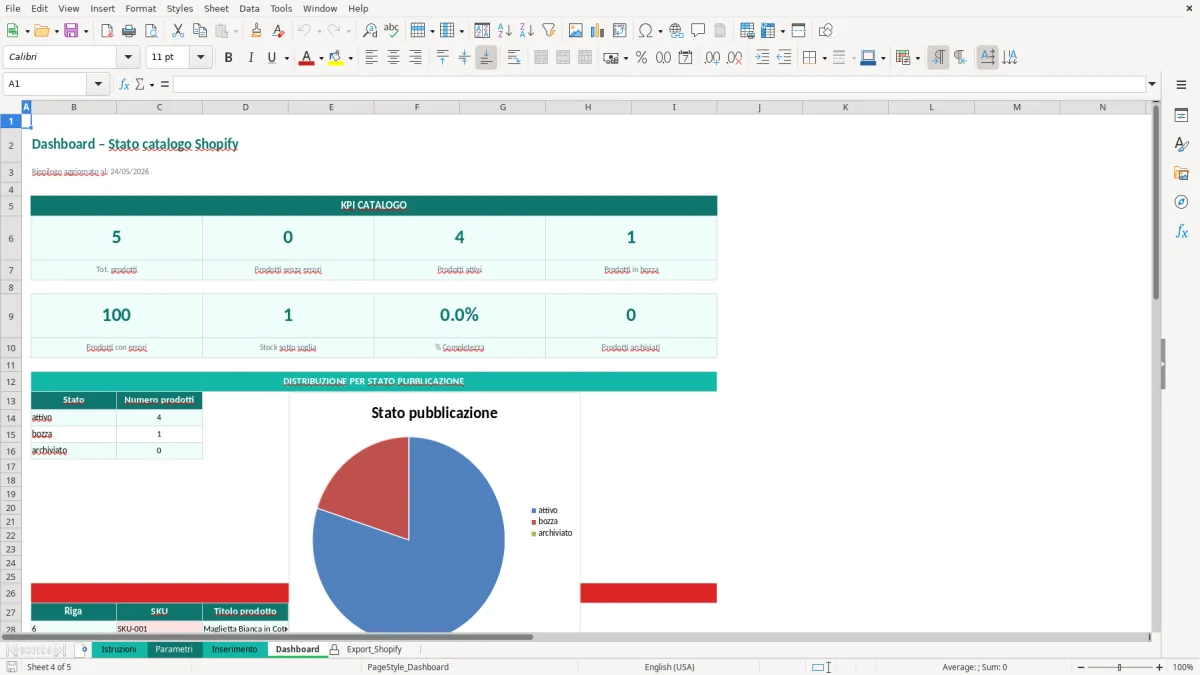Click the Clone Formatting paintbrush
1200x675 pixels.
click(257, 31)
